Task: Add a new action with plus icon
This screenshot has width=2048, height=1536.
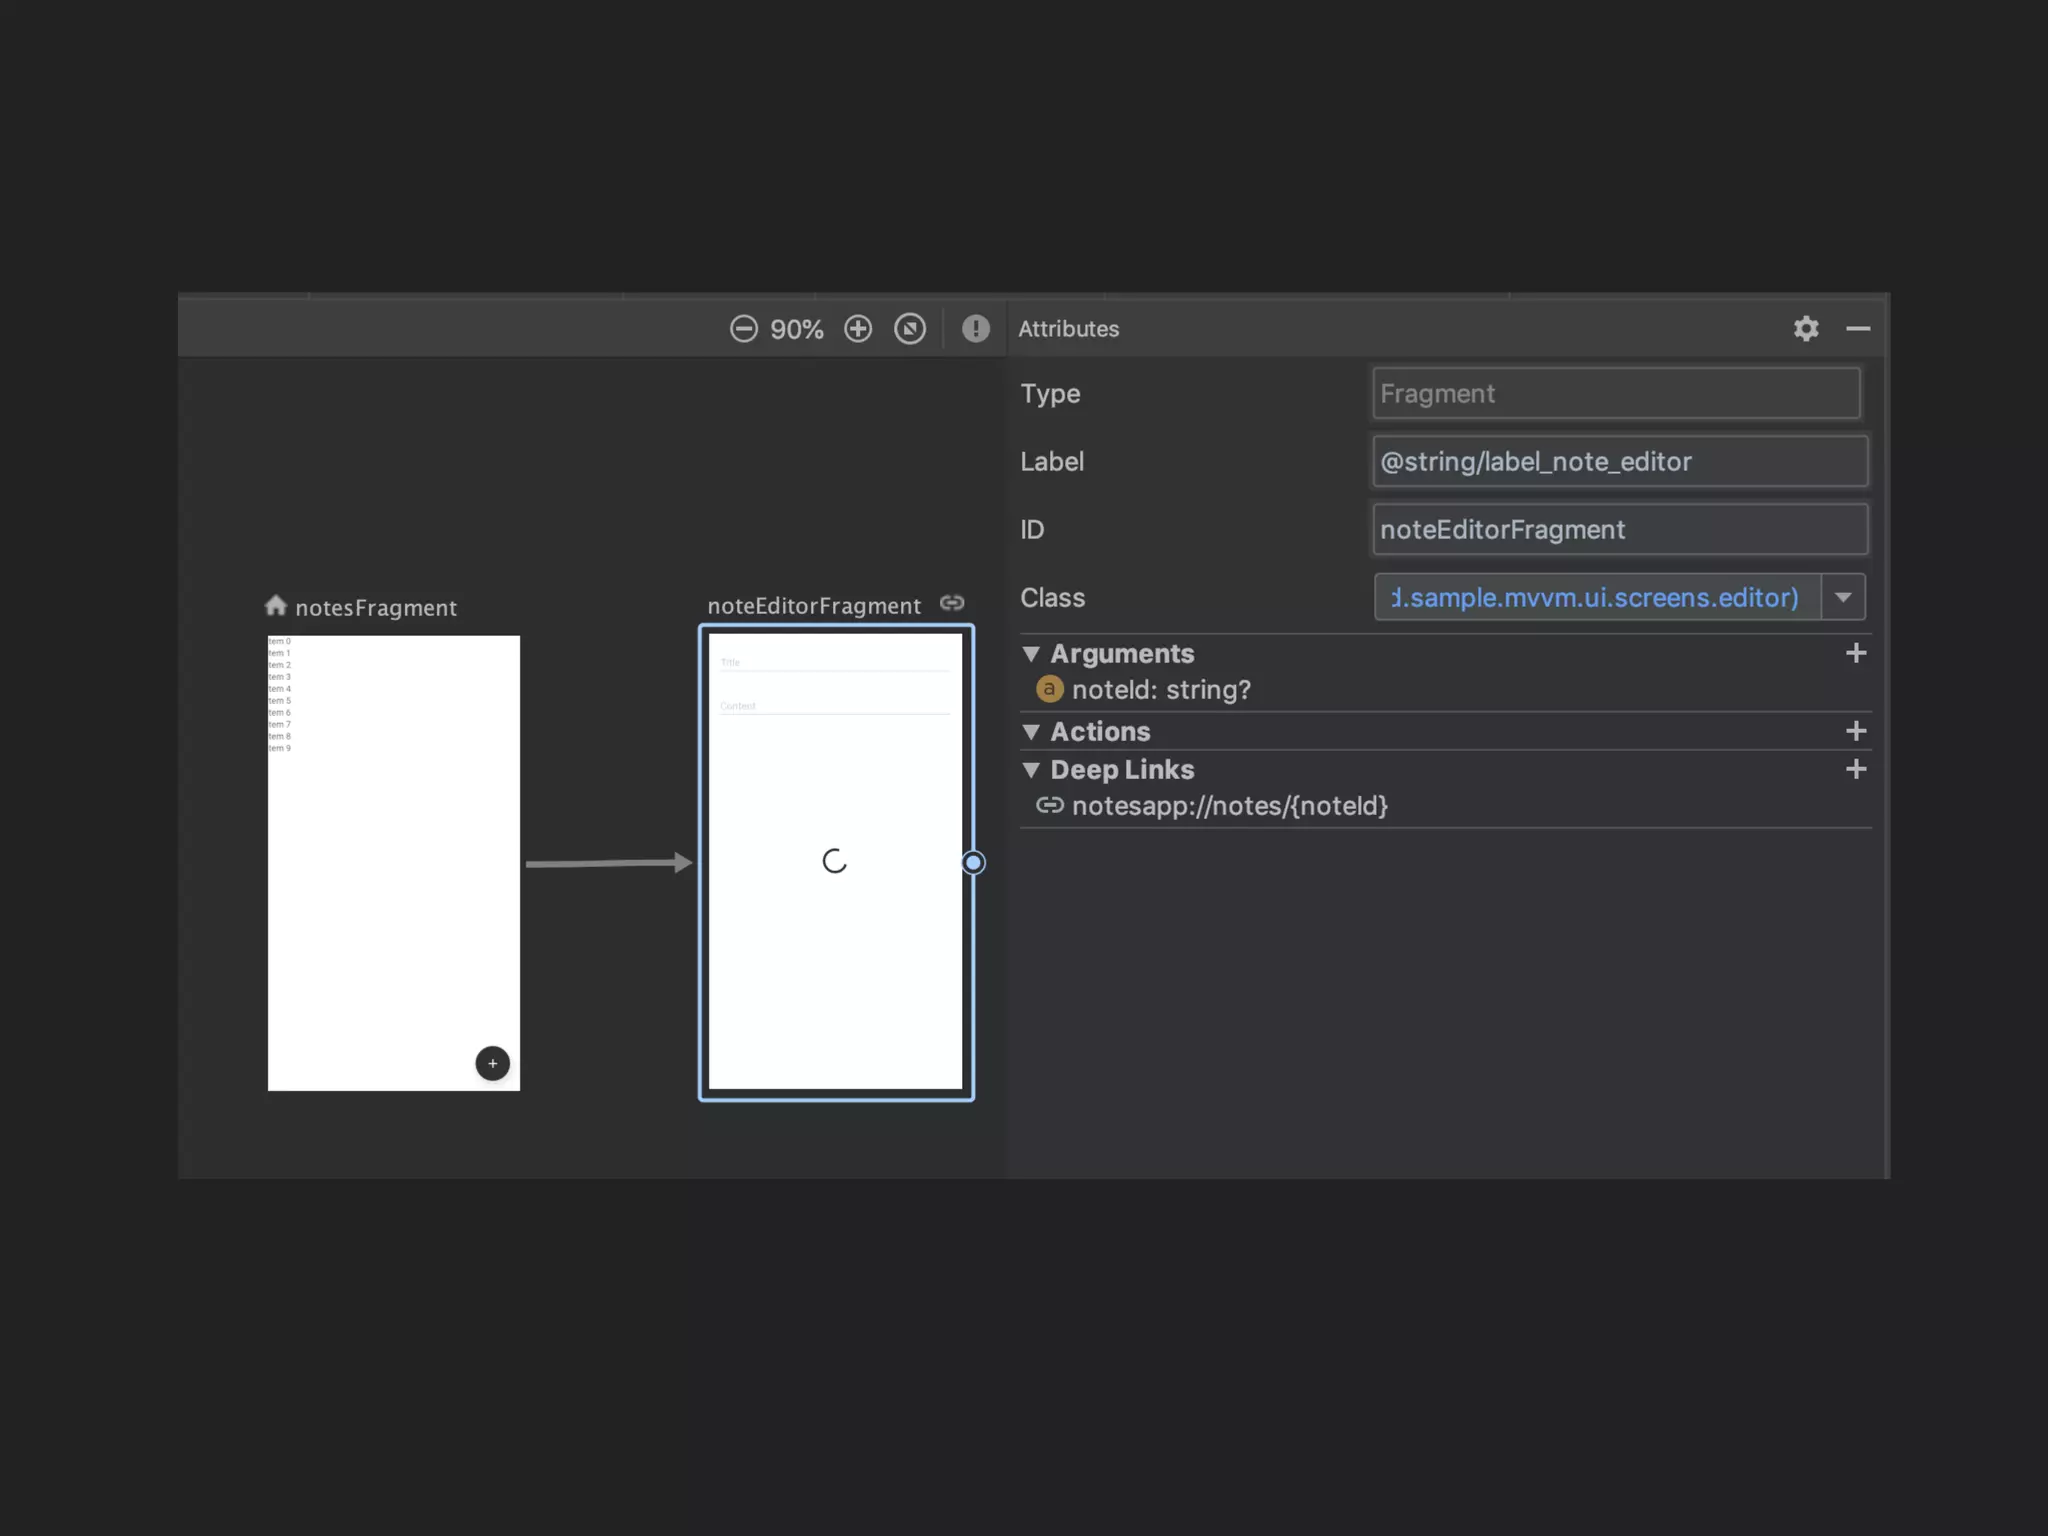Action: click(x=1856, y=731)
